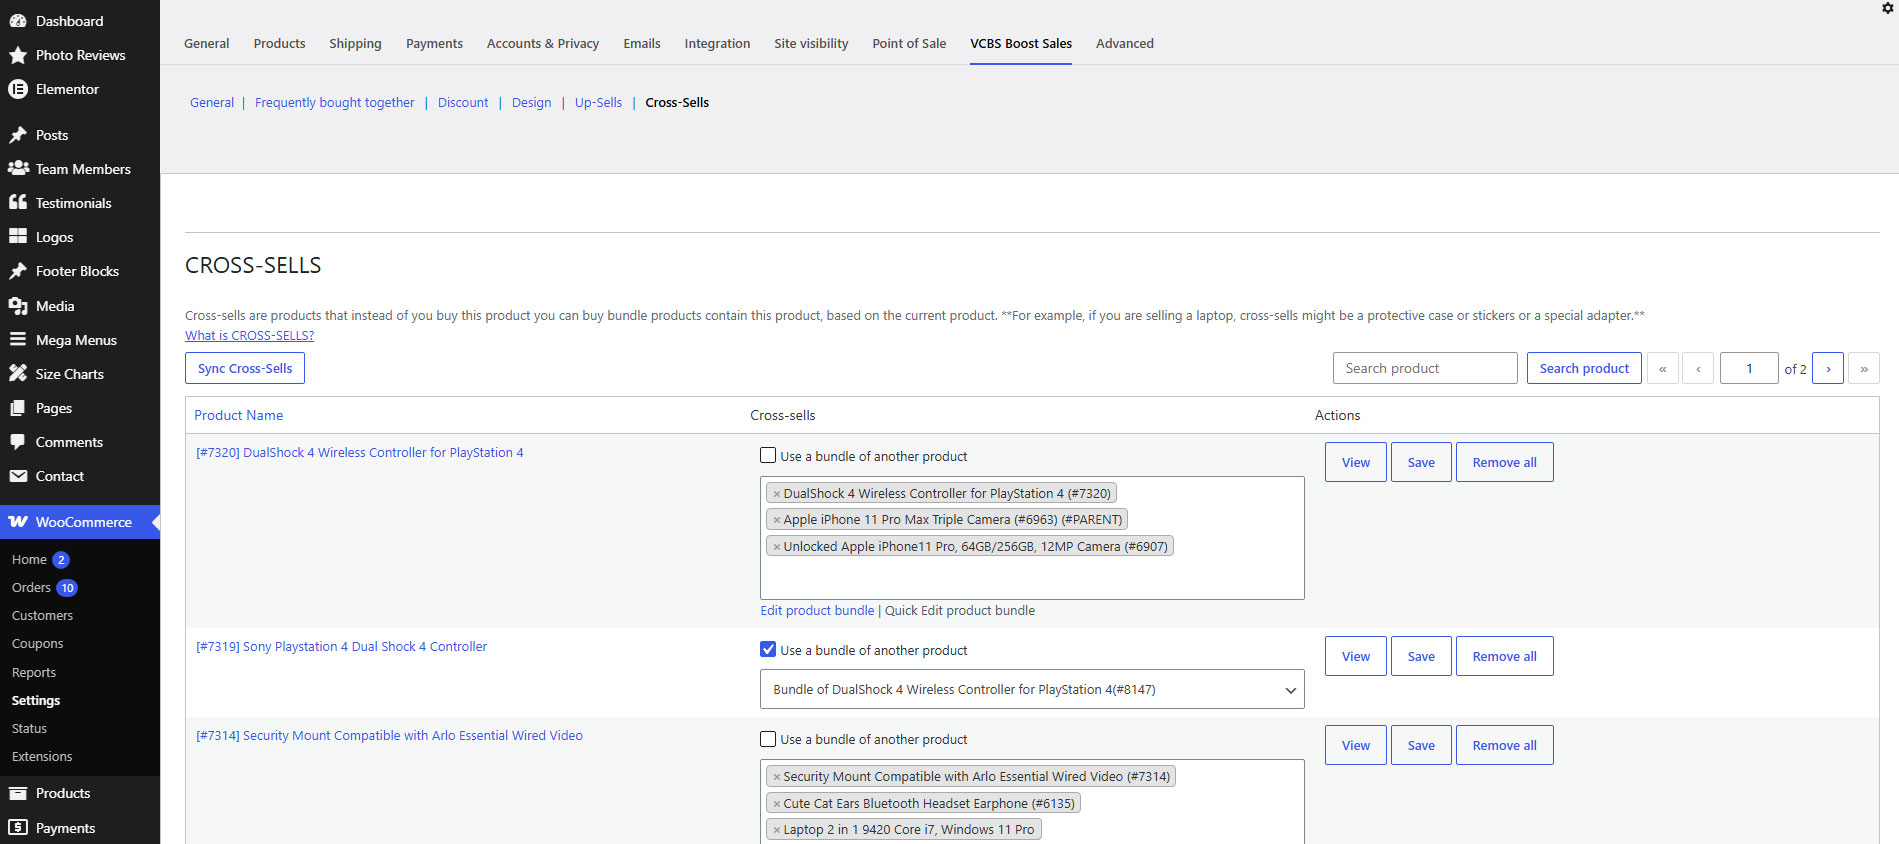Open the Site visibility tab
The height and width of the screenshot is (844, 1899).
pos(811,43)
